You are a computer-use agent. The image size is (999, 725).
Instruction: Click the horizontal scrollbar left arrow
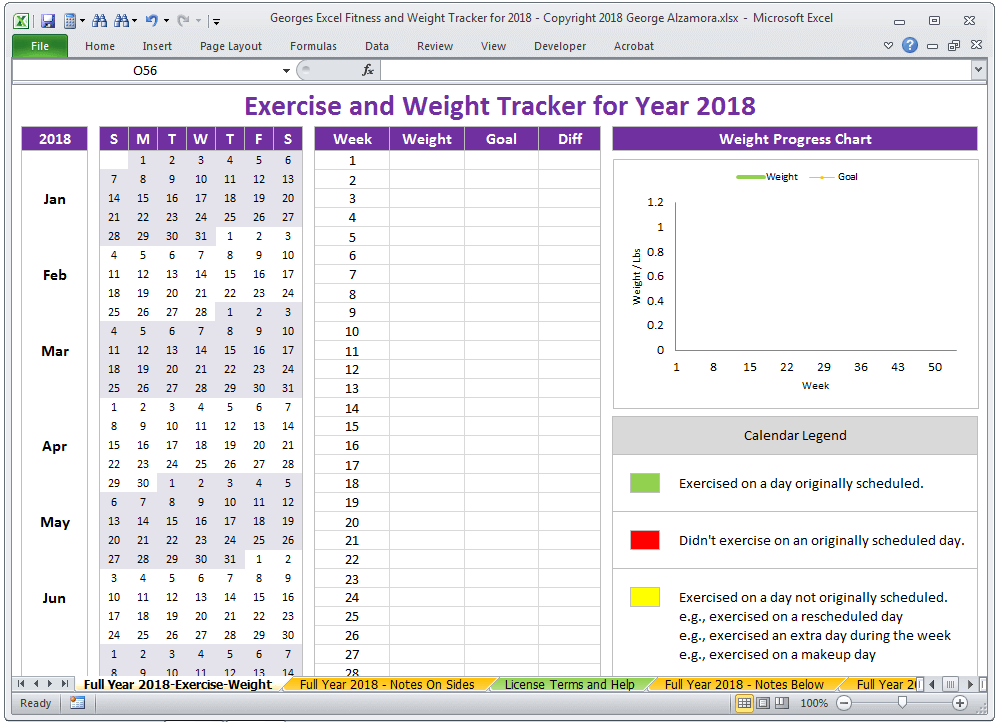[932, 684]
